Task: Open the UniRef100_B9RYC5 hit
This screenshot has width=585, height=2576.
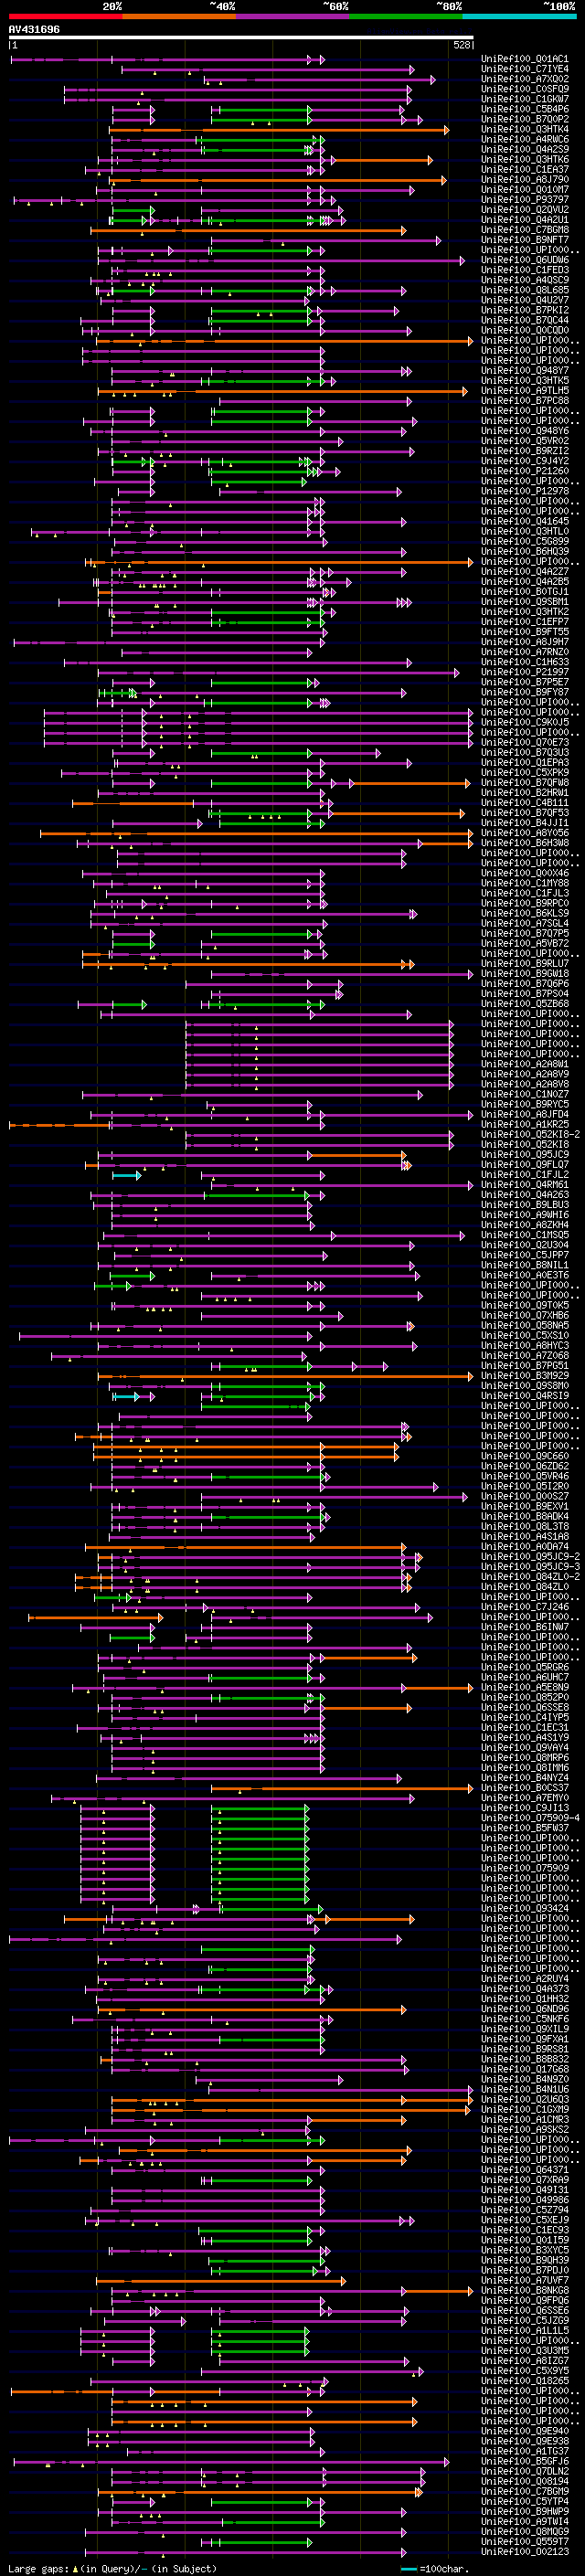Action: point(524,1105)
